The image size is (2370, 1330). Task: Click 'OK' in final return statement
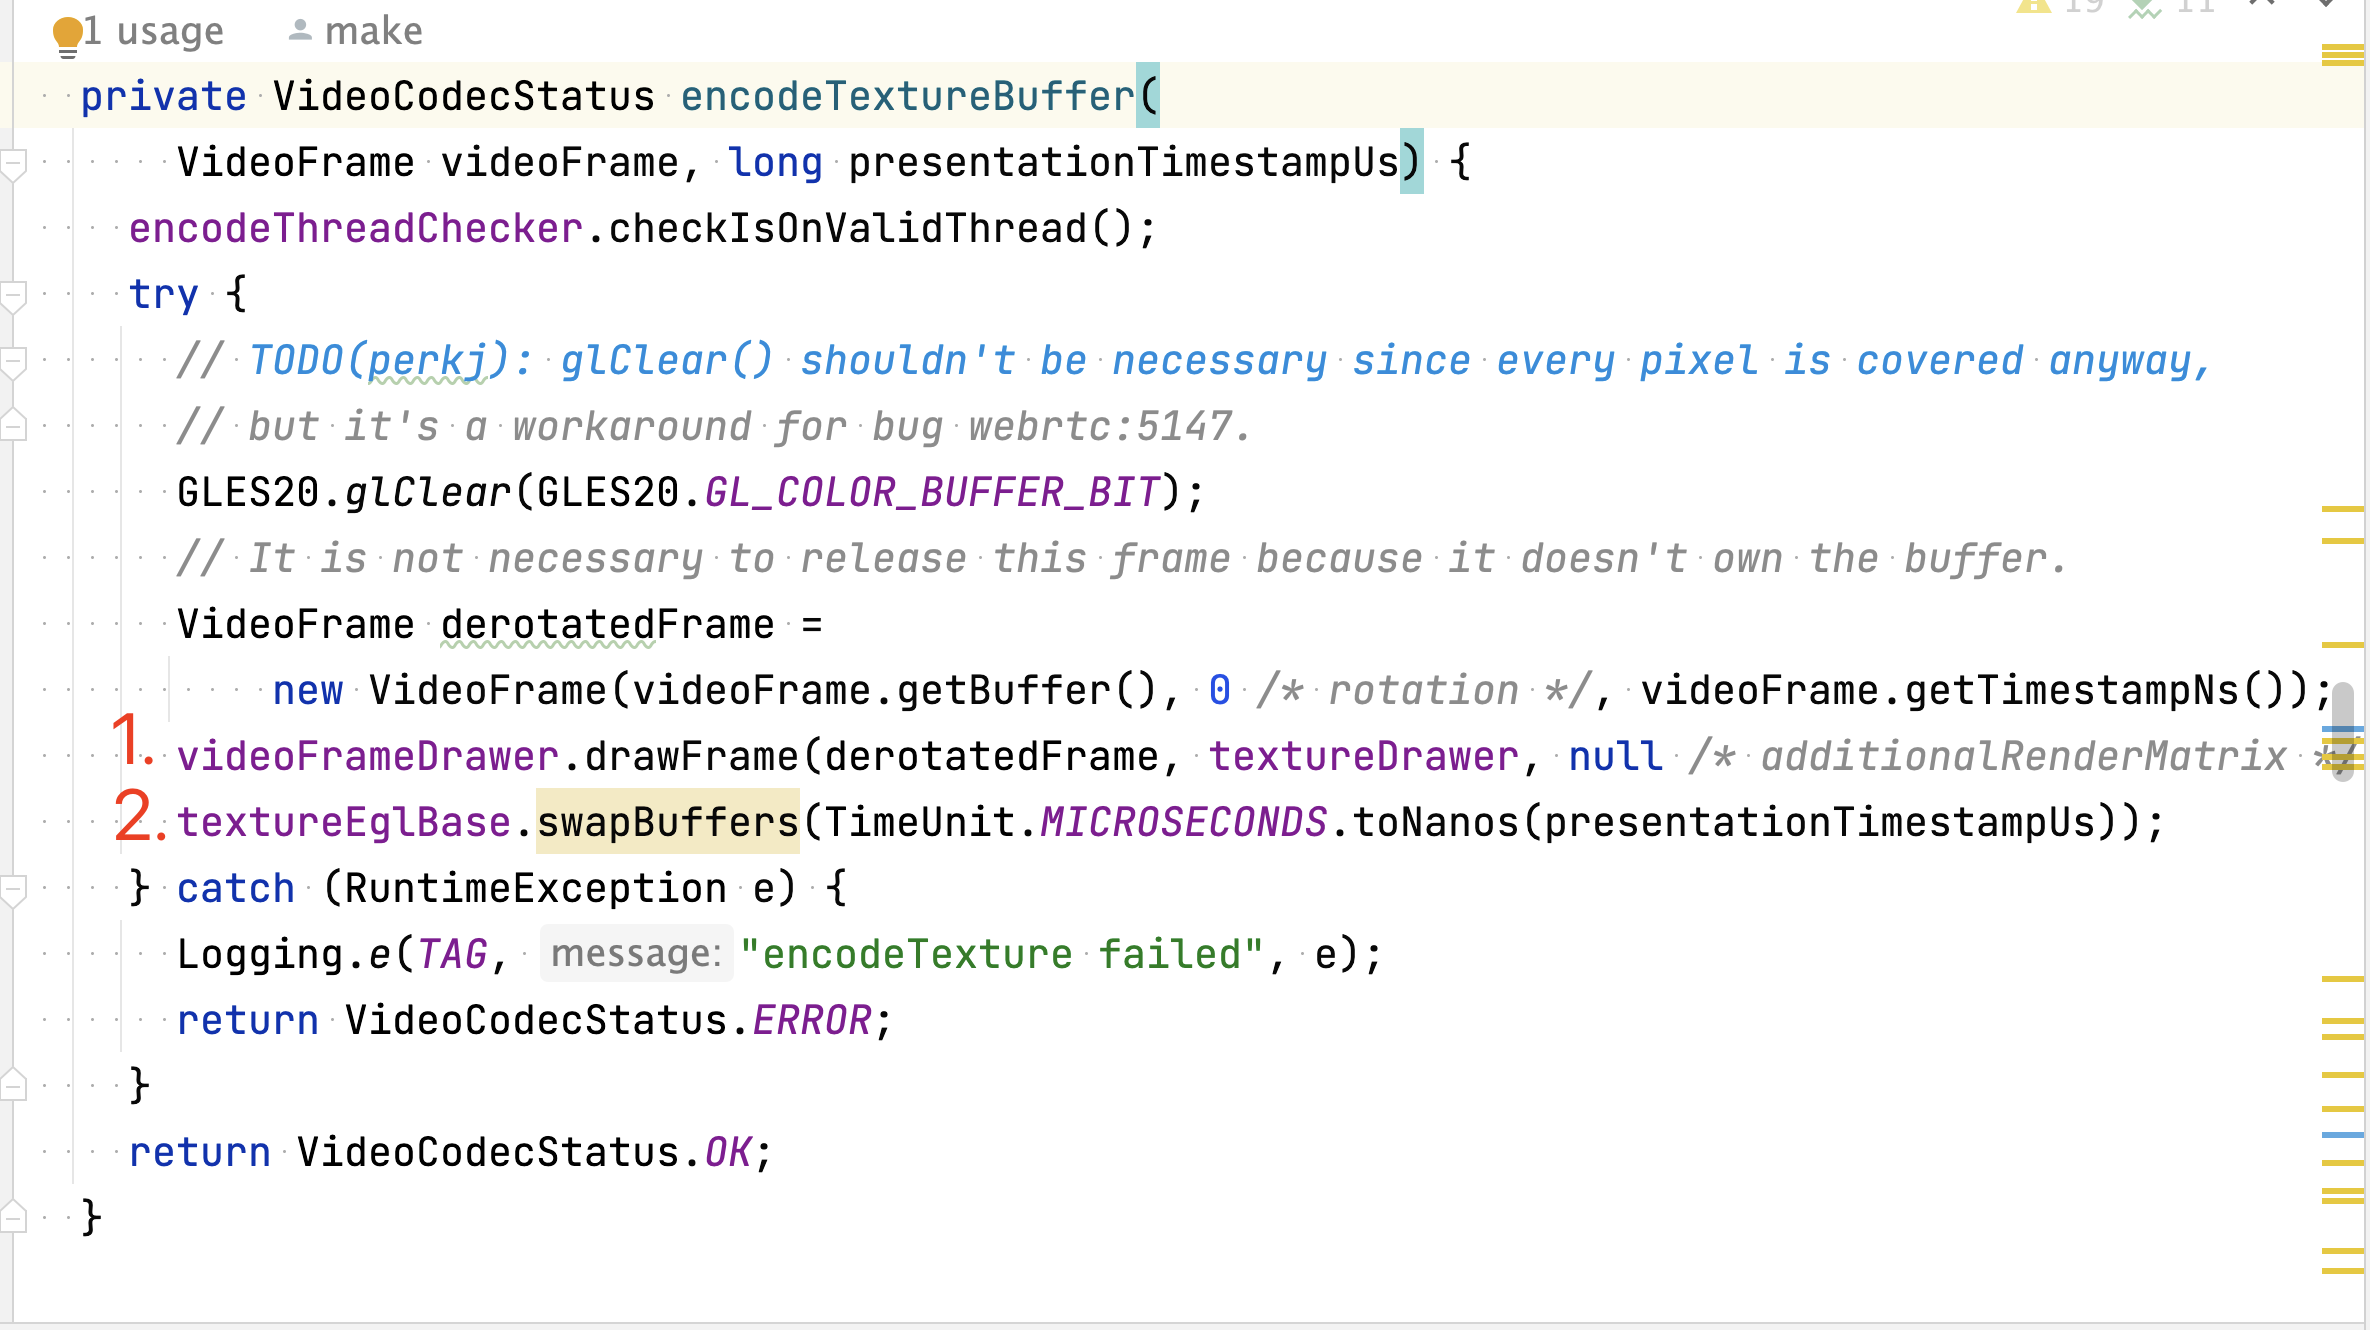[x=728, y=1152]
